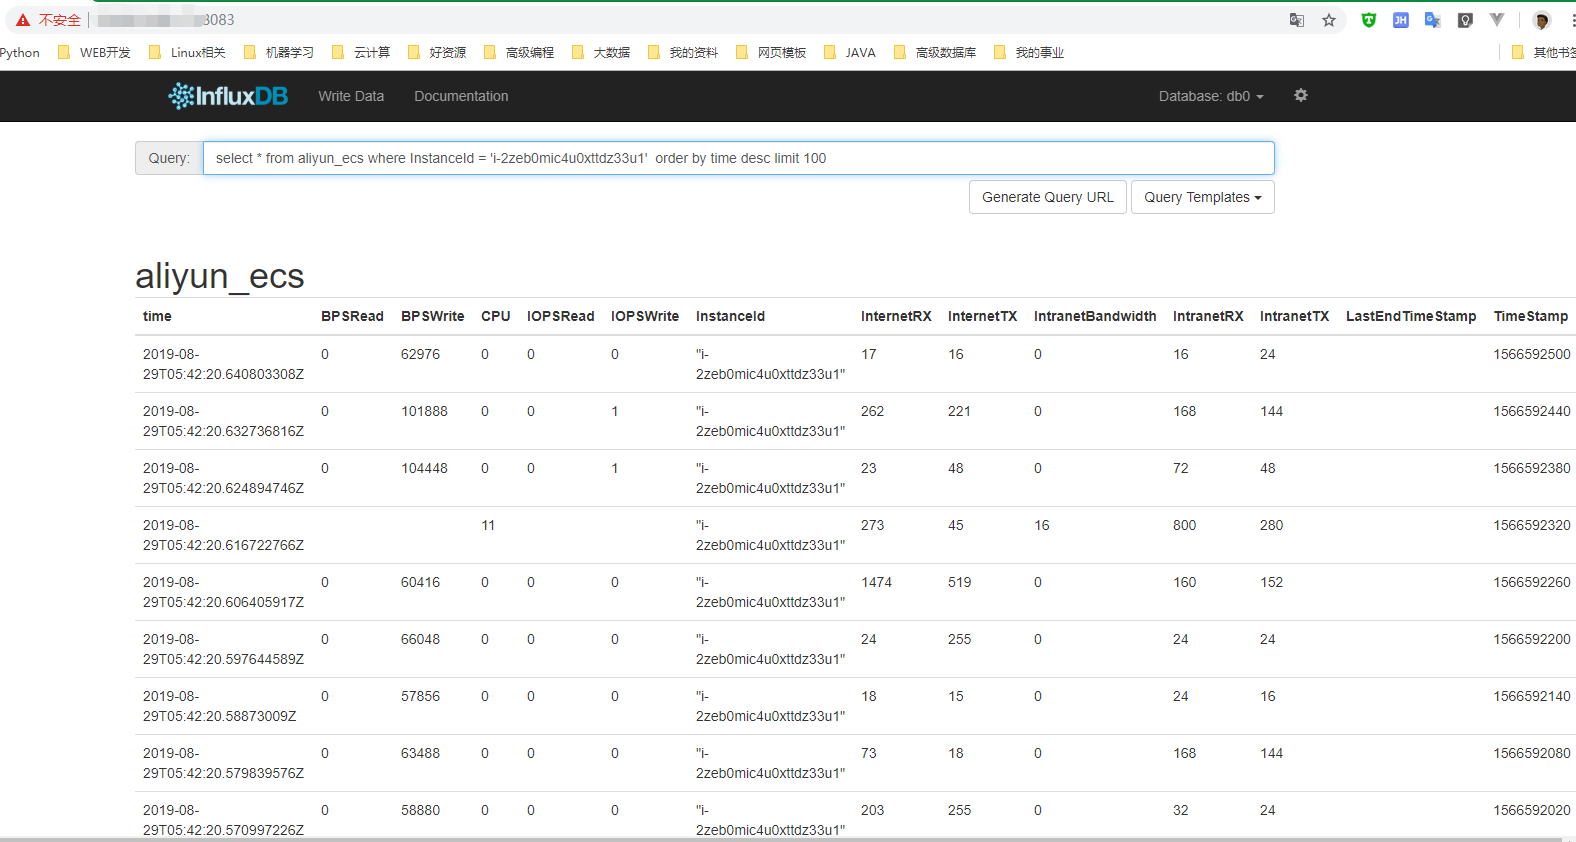1576x842 pixels.
Task: Click the not-secure warning icon
Action: pyautogui.click(x=23, y=20)
